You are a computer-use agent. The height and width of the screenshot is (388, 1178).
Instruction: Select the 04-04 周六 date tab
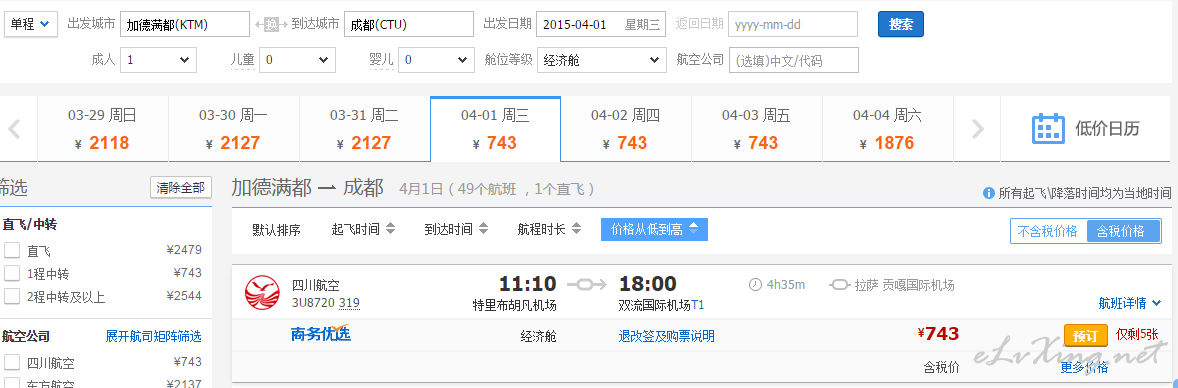coord(887,129)
